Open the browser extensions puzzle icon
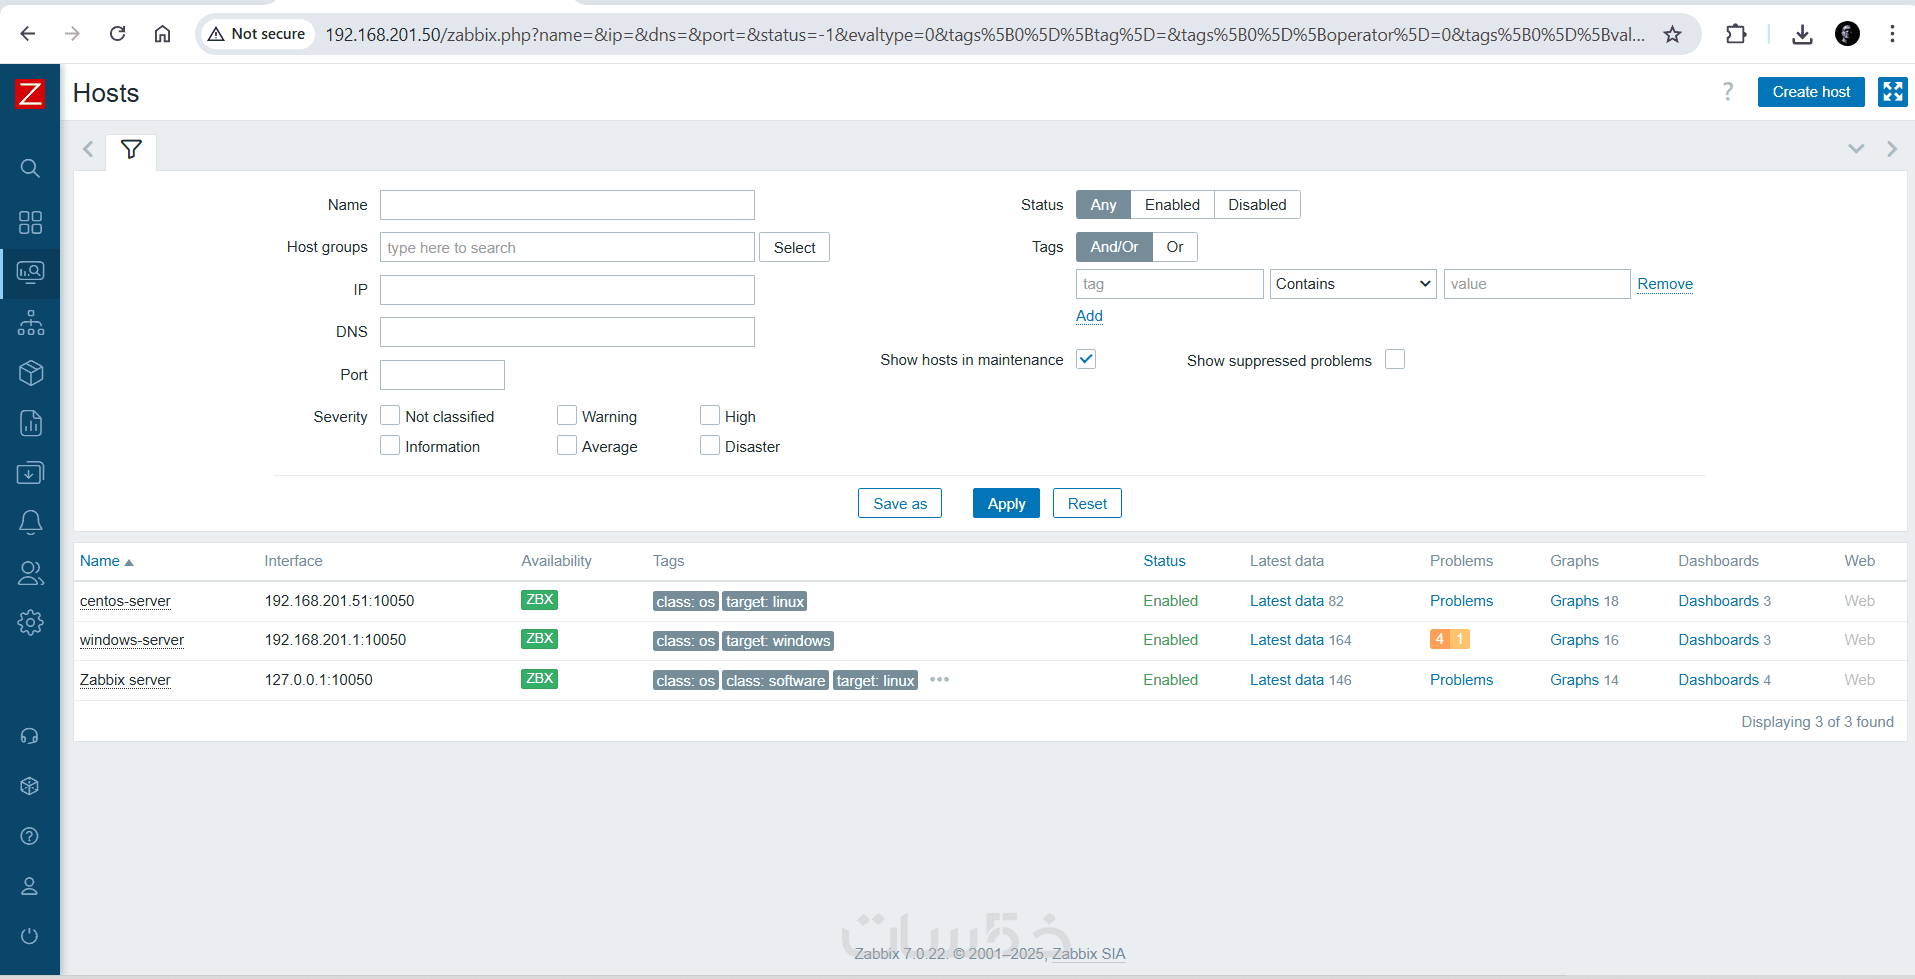The image size is (1915, 979). click(1736, 34)
